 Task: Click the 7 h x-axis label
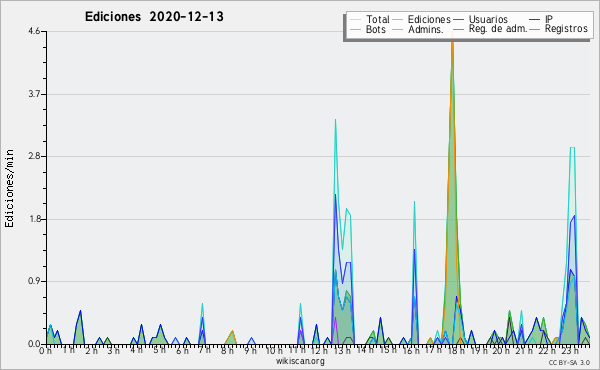tap(204, 350)
